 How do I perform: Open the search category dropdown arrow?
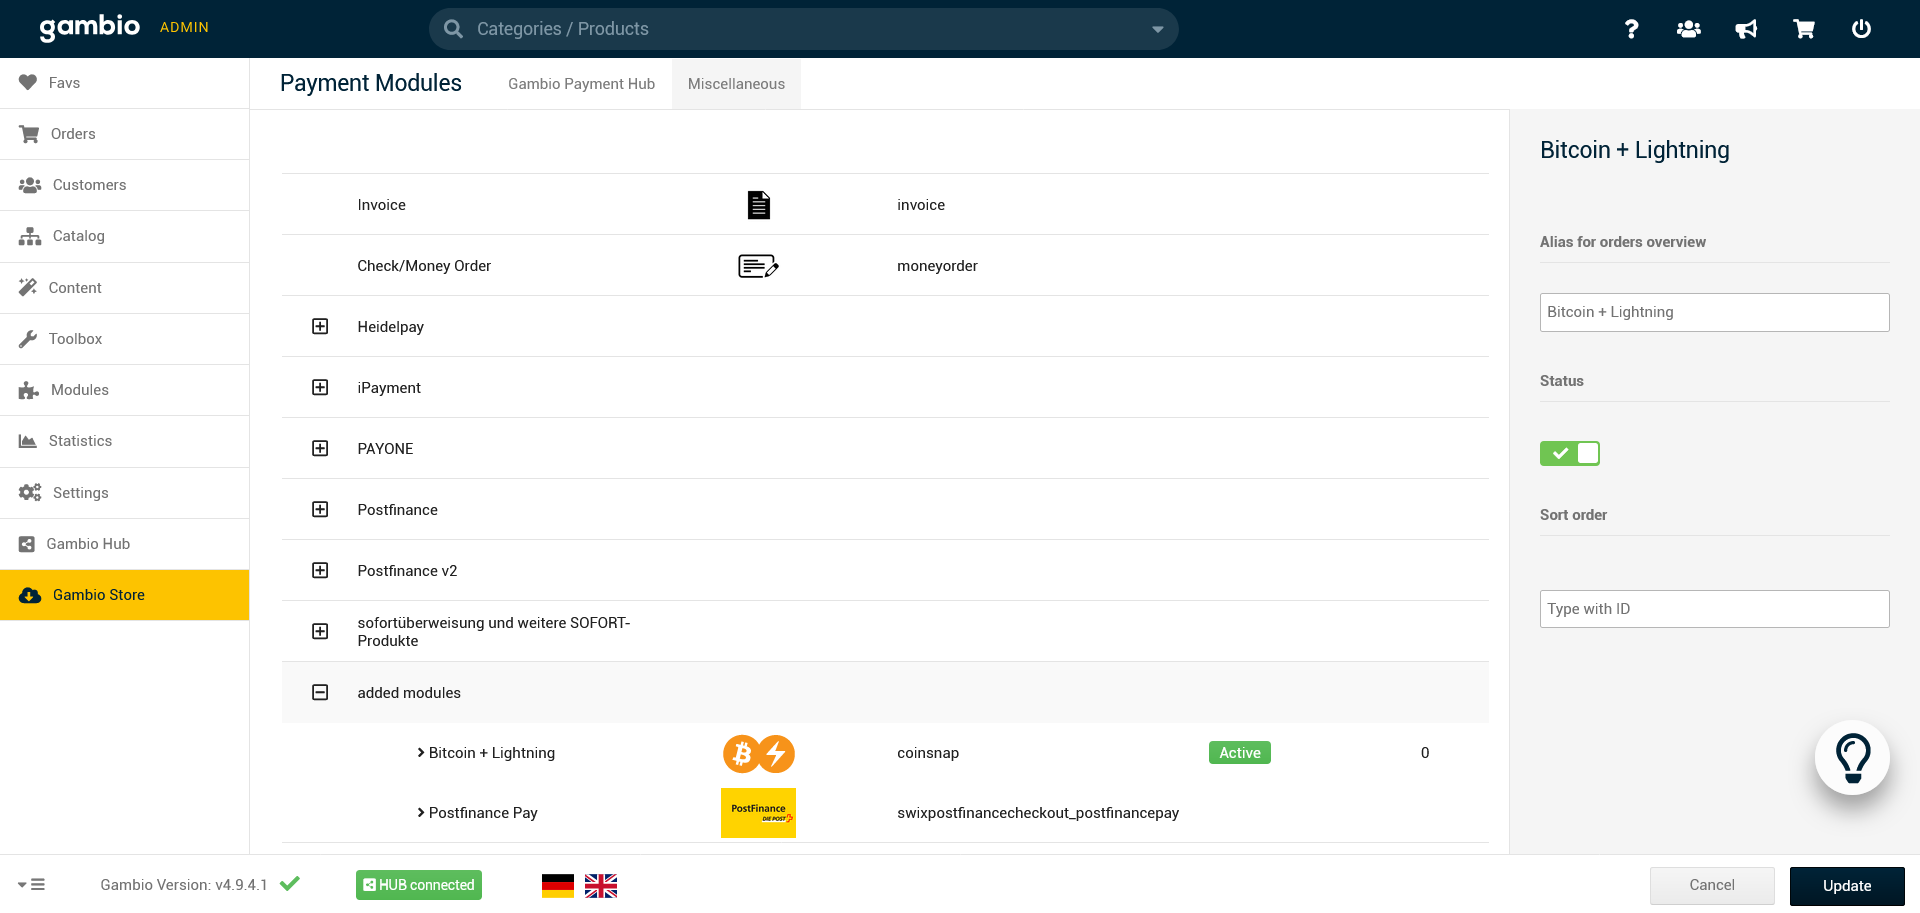(x=1157, y=30)
